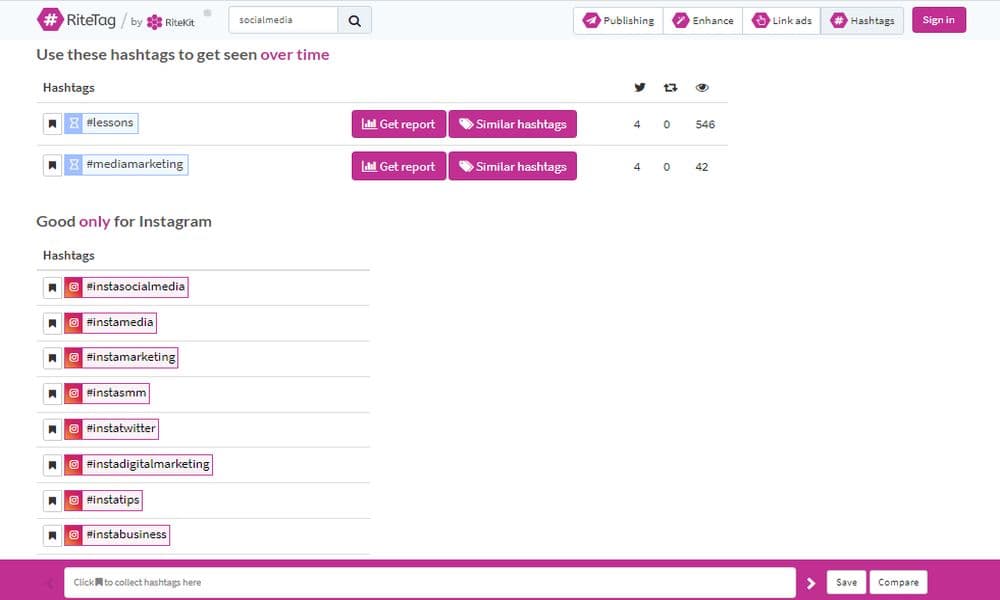1000x600 pixels.
Task: Click the Compare button
Action: click(x=898, y=582)
